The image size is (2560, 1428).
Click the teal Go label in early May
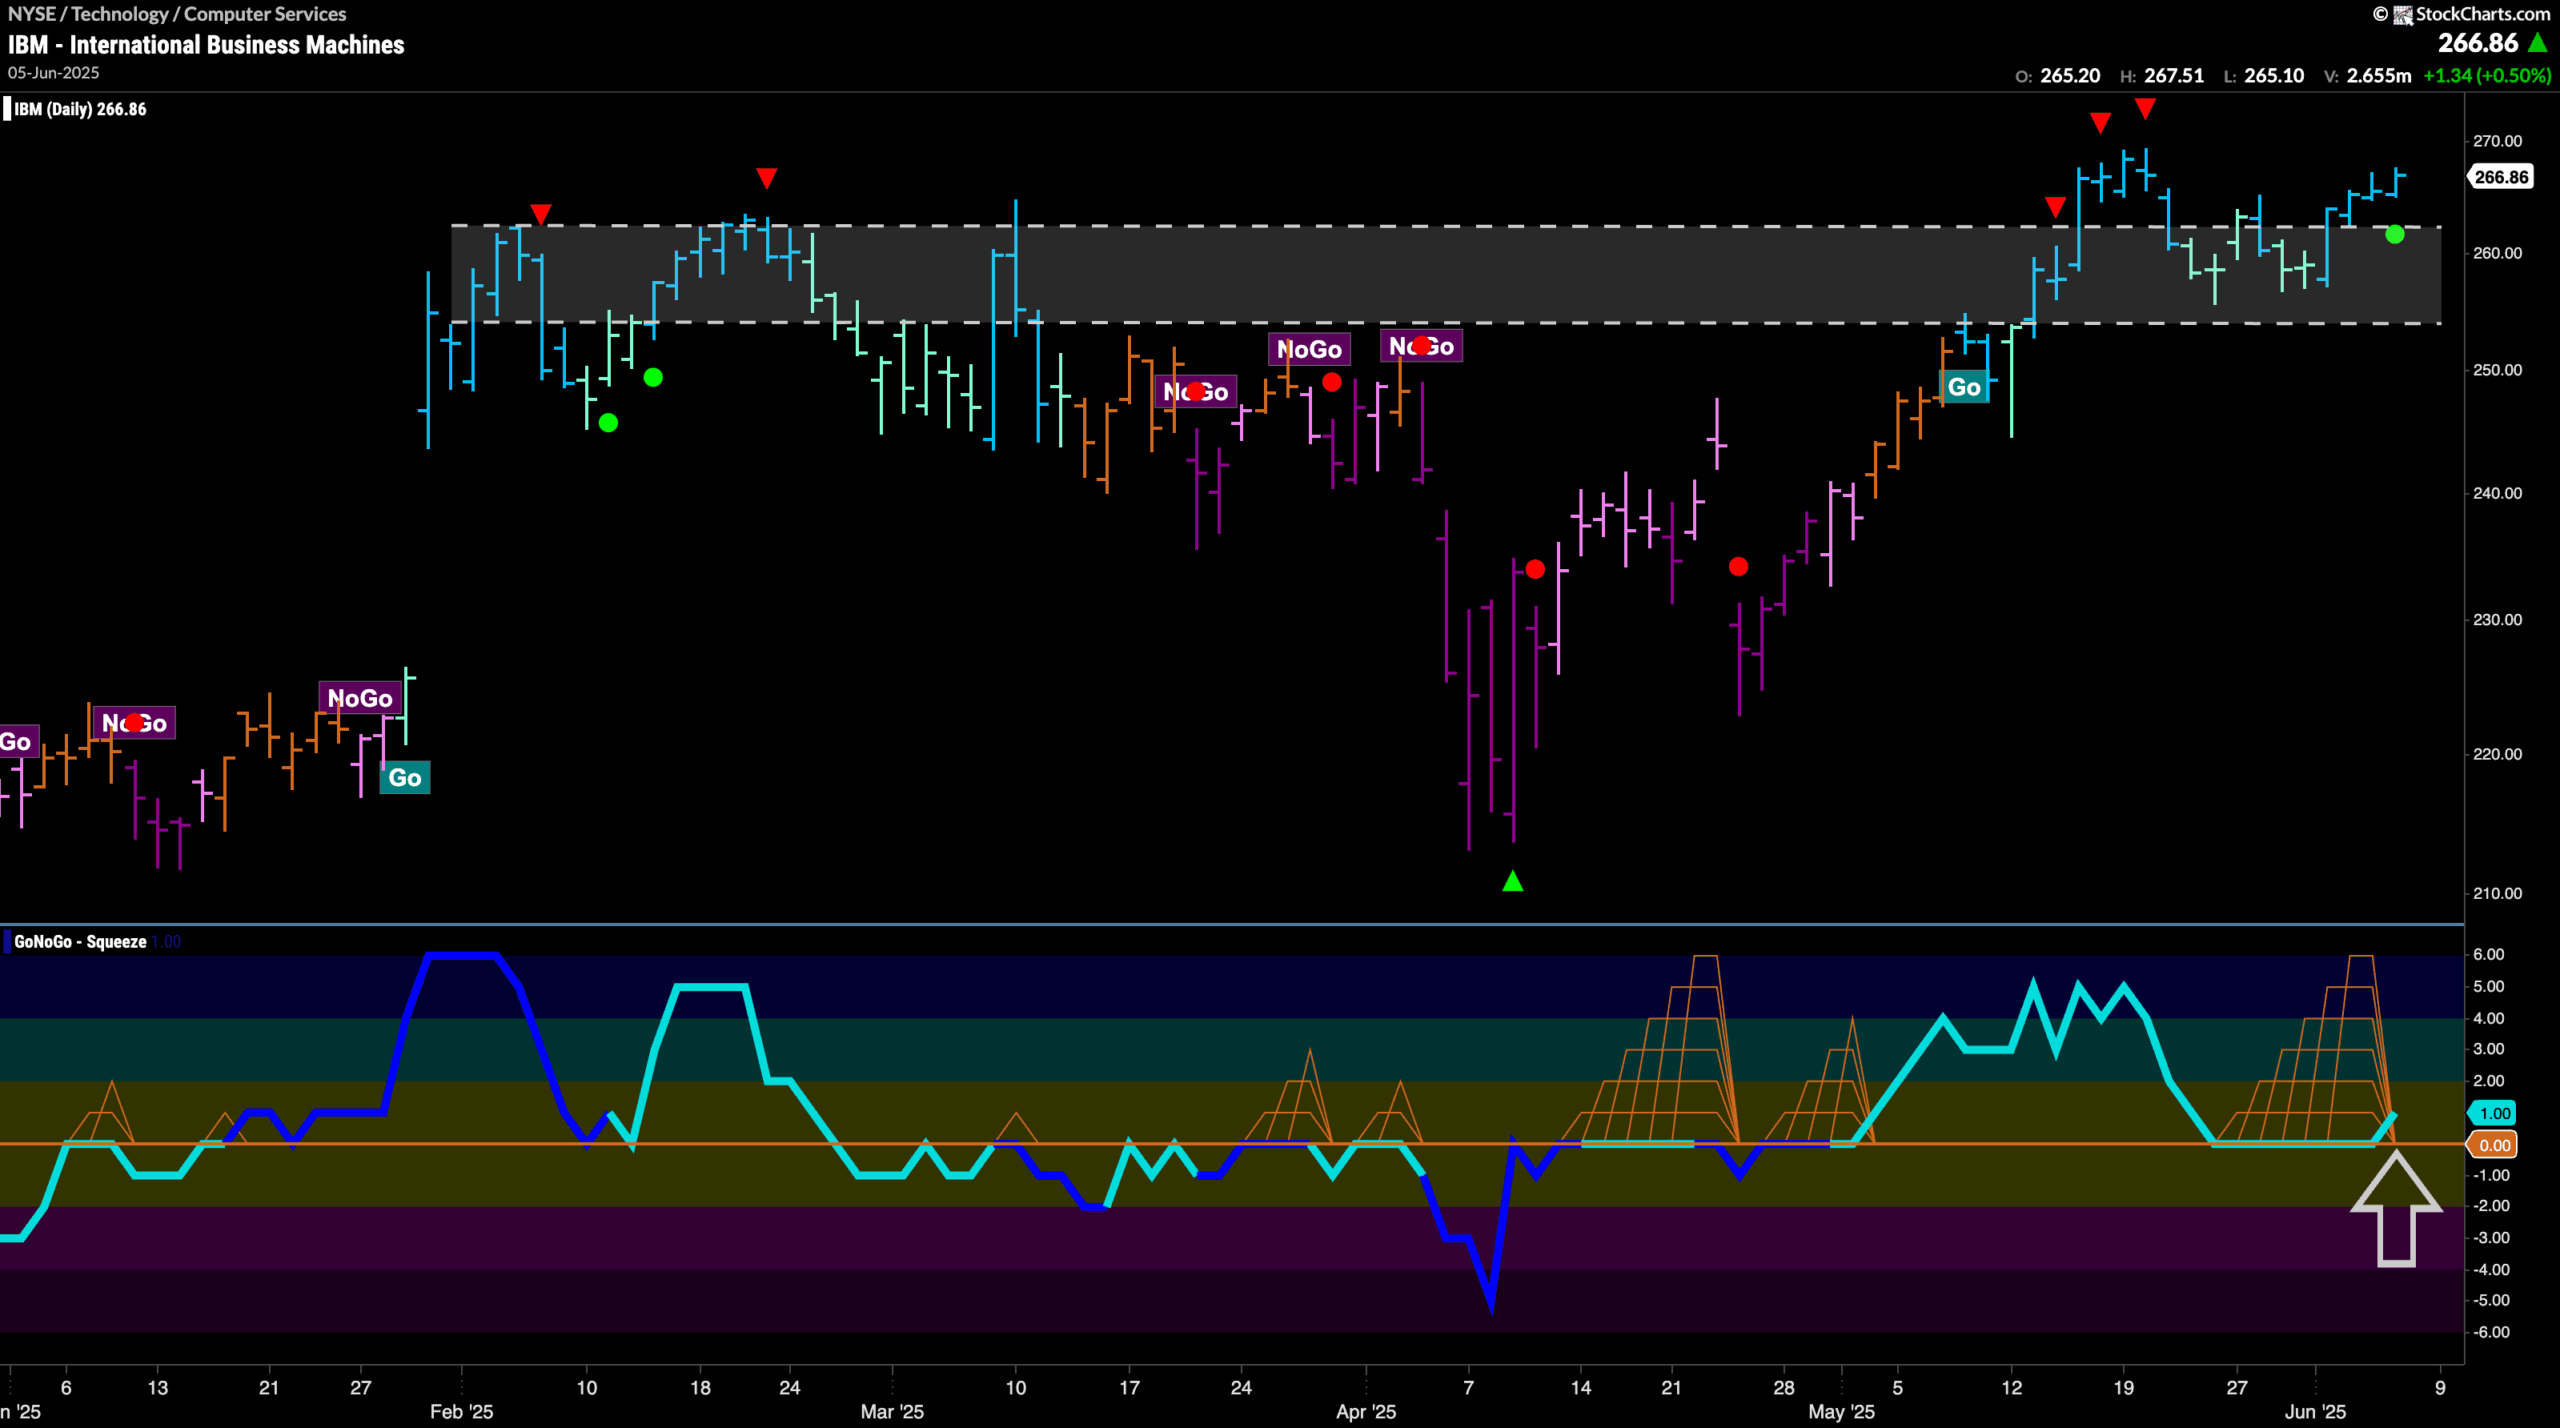pos(1964,387)
